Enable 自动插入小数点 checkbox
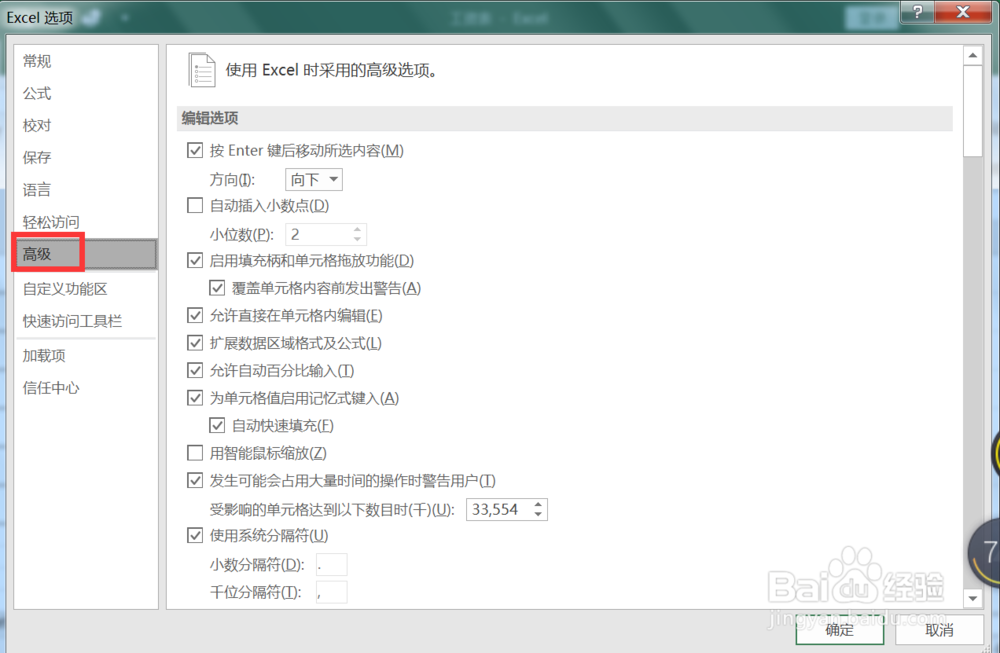Image resolution: width=1000 pixels, height=653 pixels. 195,205
